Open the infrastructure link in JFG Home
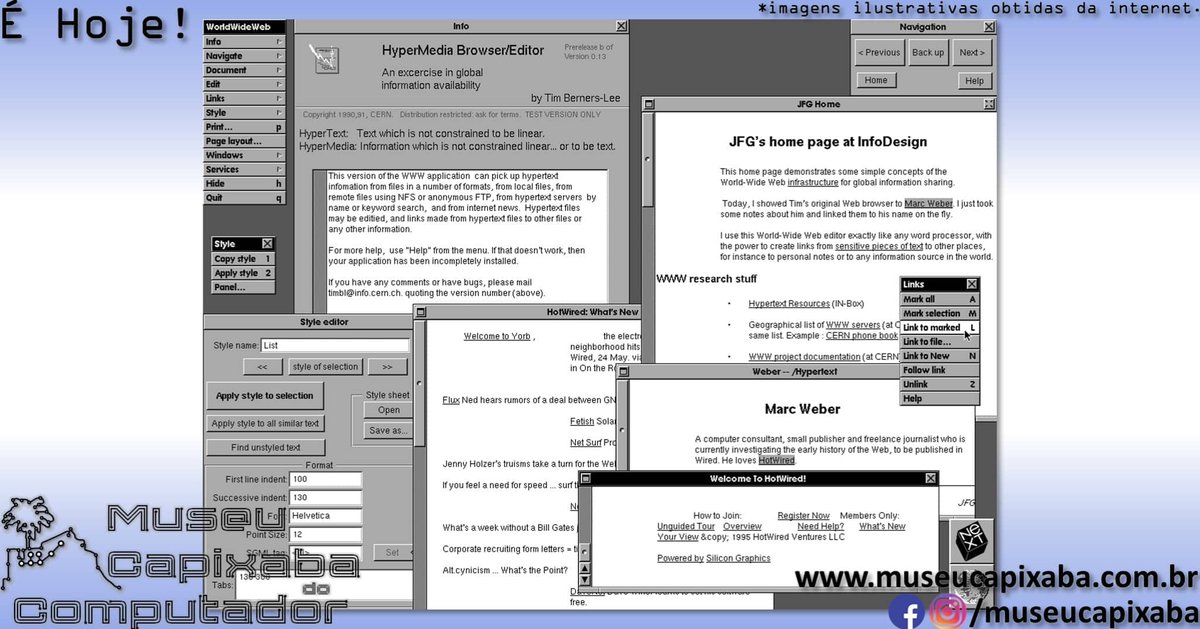The height and width of the screenshot is (629, 1200). (813, 183)
